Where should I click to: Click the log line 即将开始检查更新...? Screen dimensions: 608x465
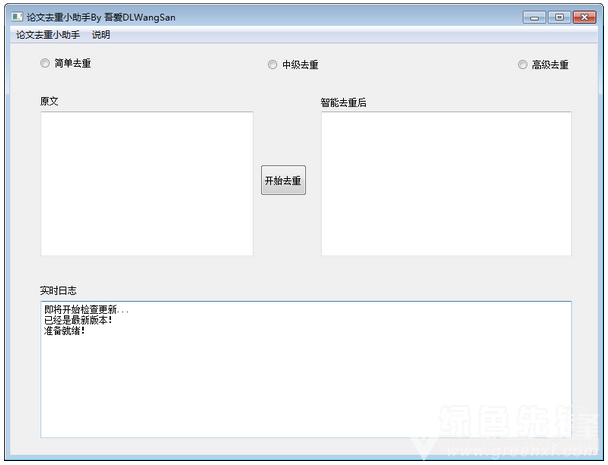(x=86, y=310)
